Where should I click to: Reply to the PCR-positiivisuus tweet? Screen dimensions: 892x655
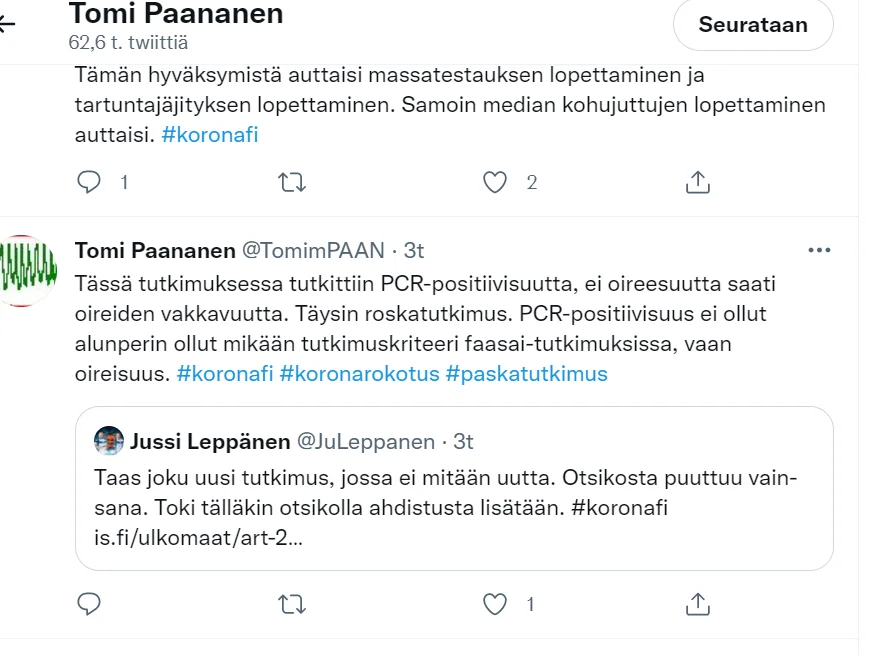[90, 604]
